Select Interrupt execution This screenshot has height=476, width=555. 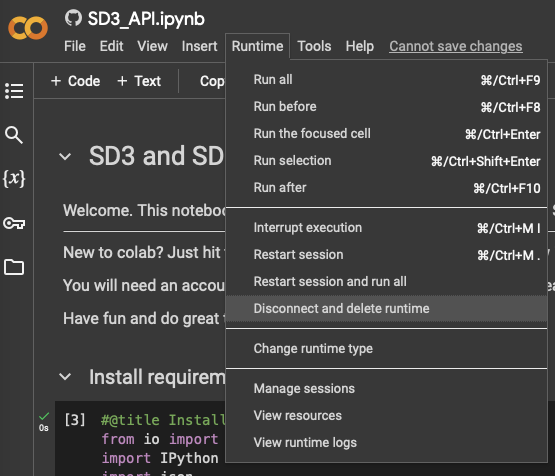point(387,228)
